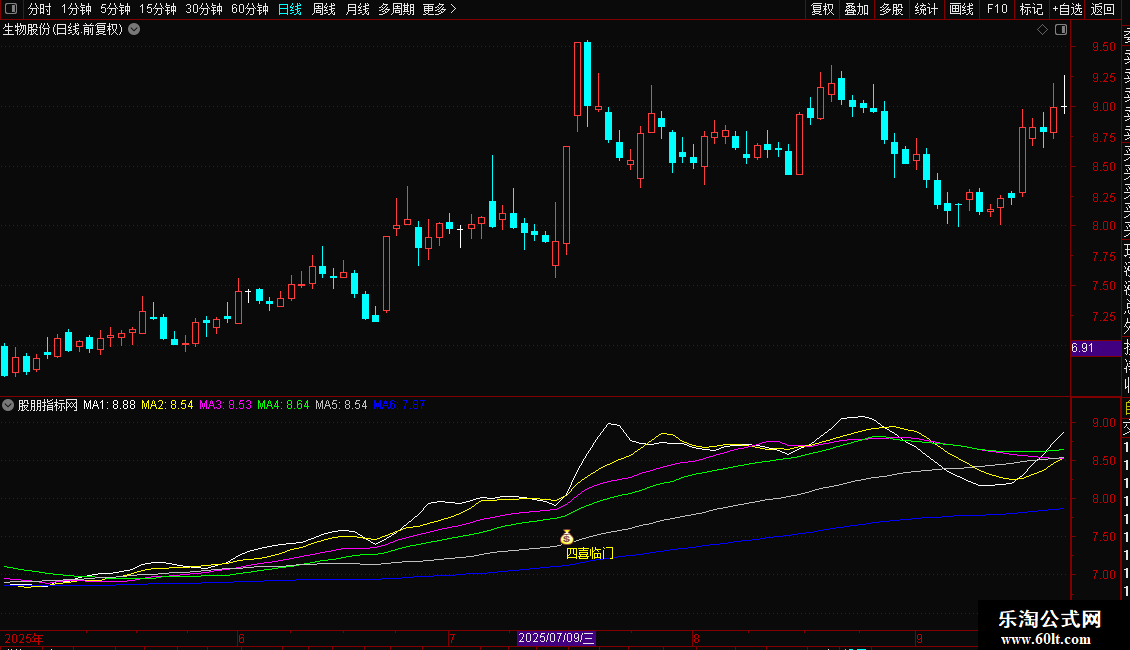Activate the 画线 drawing tool
This screenshot has width=1130, height=650.
click(x=961, y=9)
